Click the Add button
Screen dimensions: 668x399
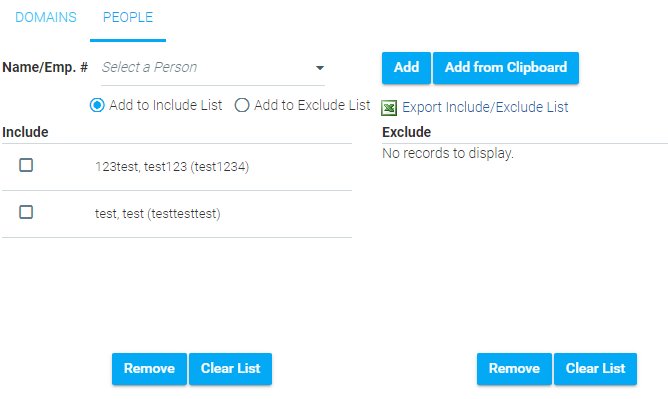click(406, 68)
